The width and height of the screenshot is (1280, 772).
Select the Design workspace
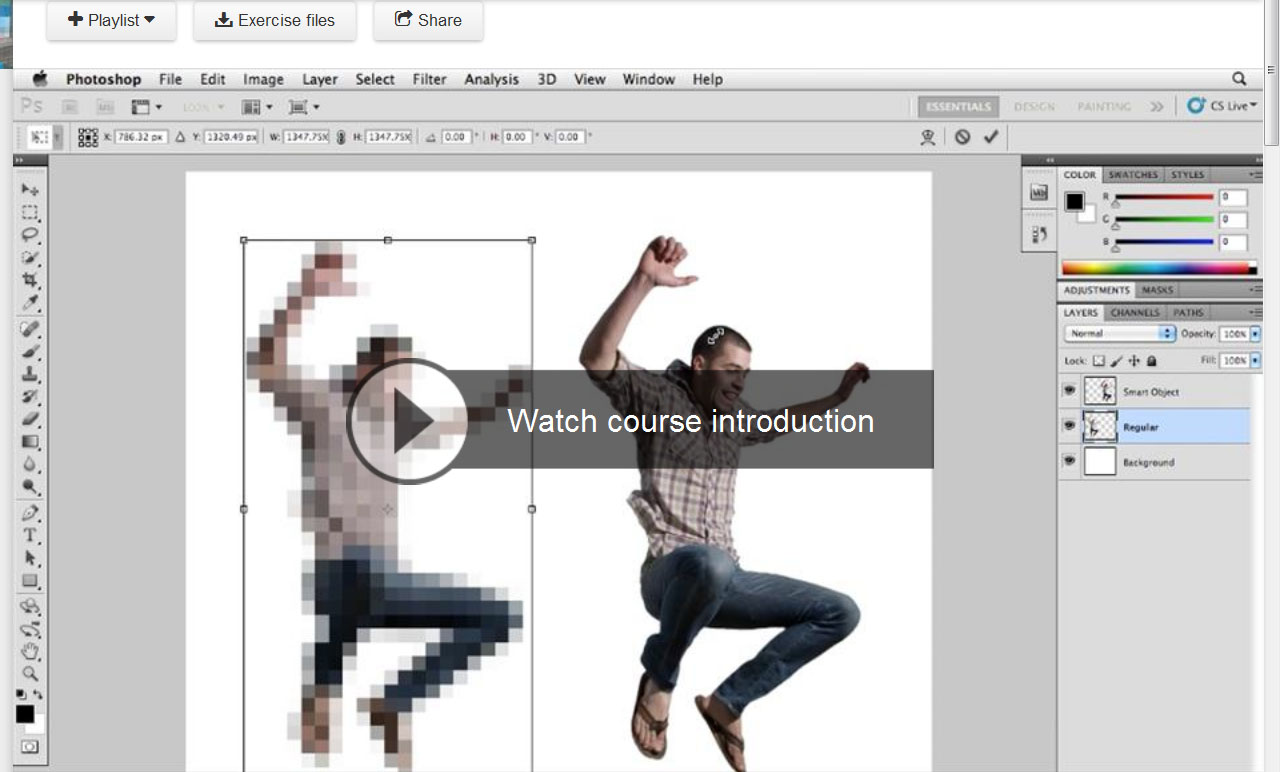click(1034, 106)
